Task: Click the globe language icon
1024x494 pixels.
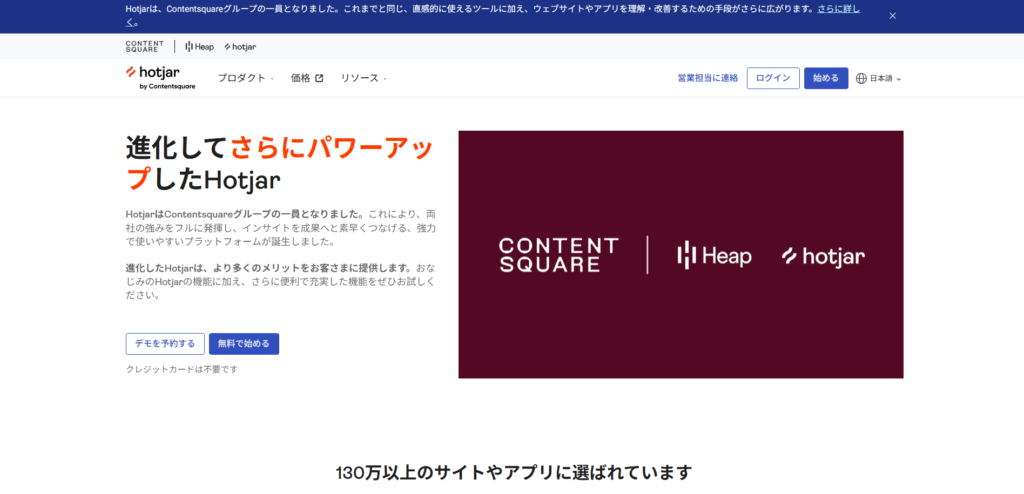Action: pos(861,78)
